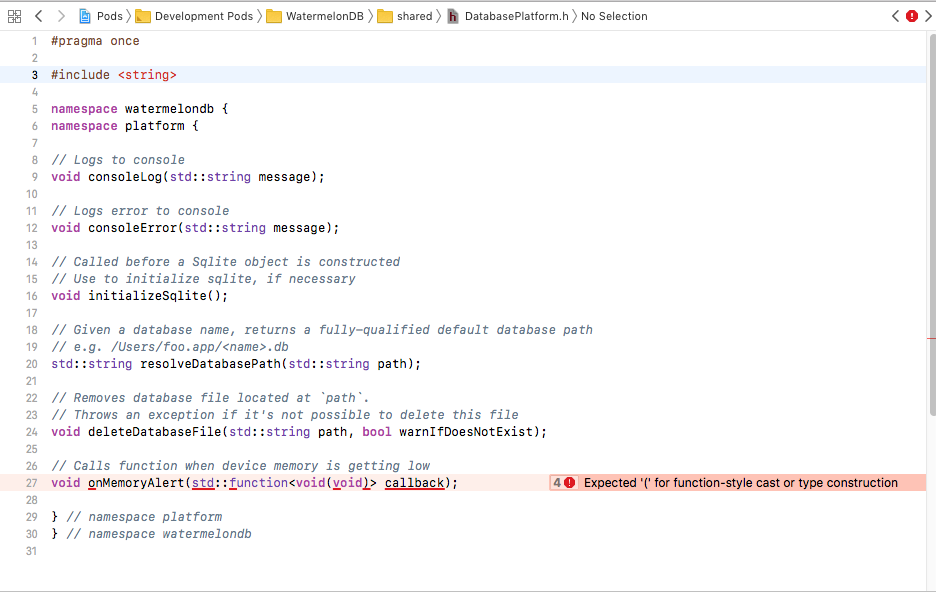
Task: Open the WatermelonDB breadcrumb
Action: (325, 16)
